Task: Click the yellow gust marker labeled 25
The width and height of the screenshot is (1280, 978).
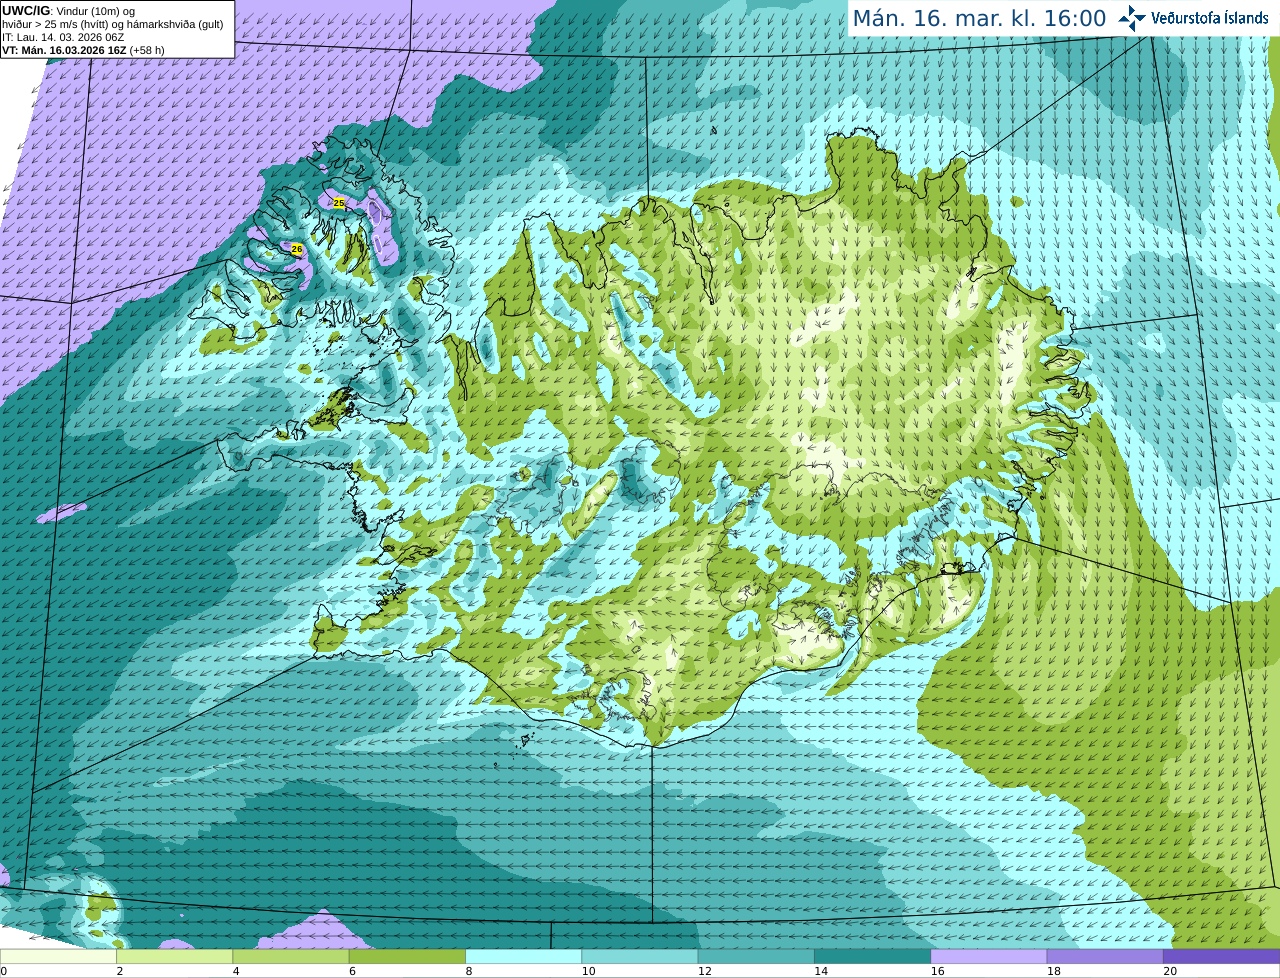Action: (339, 203)
